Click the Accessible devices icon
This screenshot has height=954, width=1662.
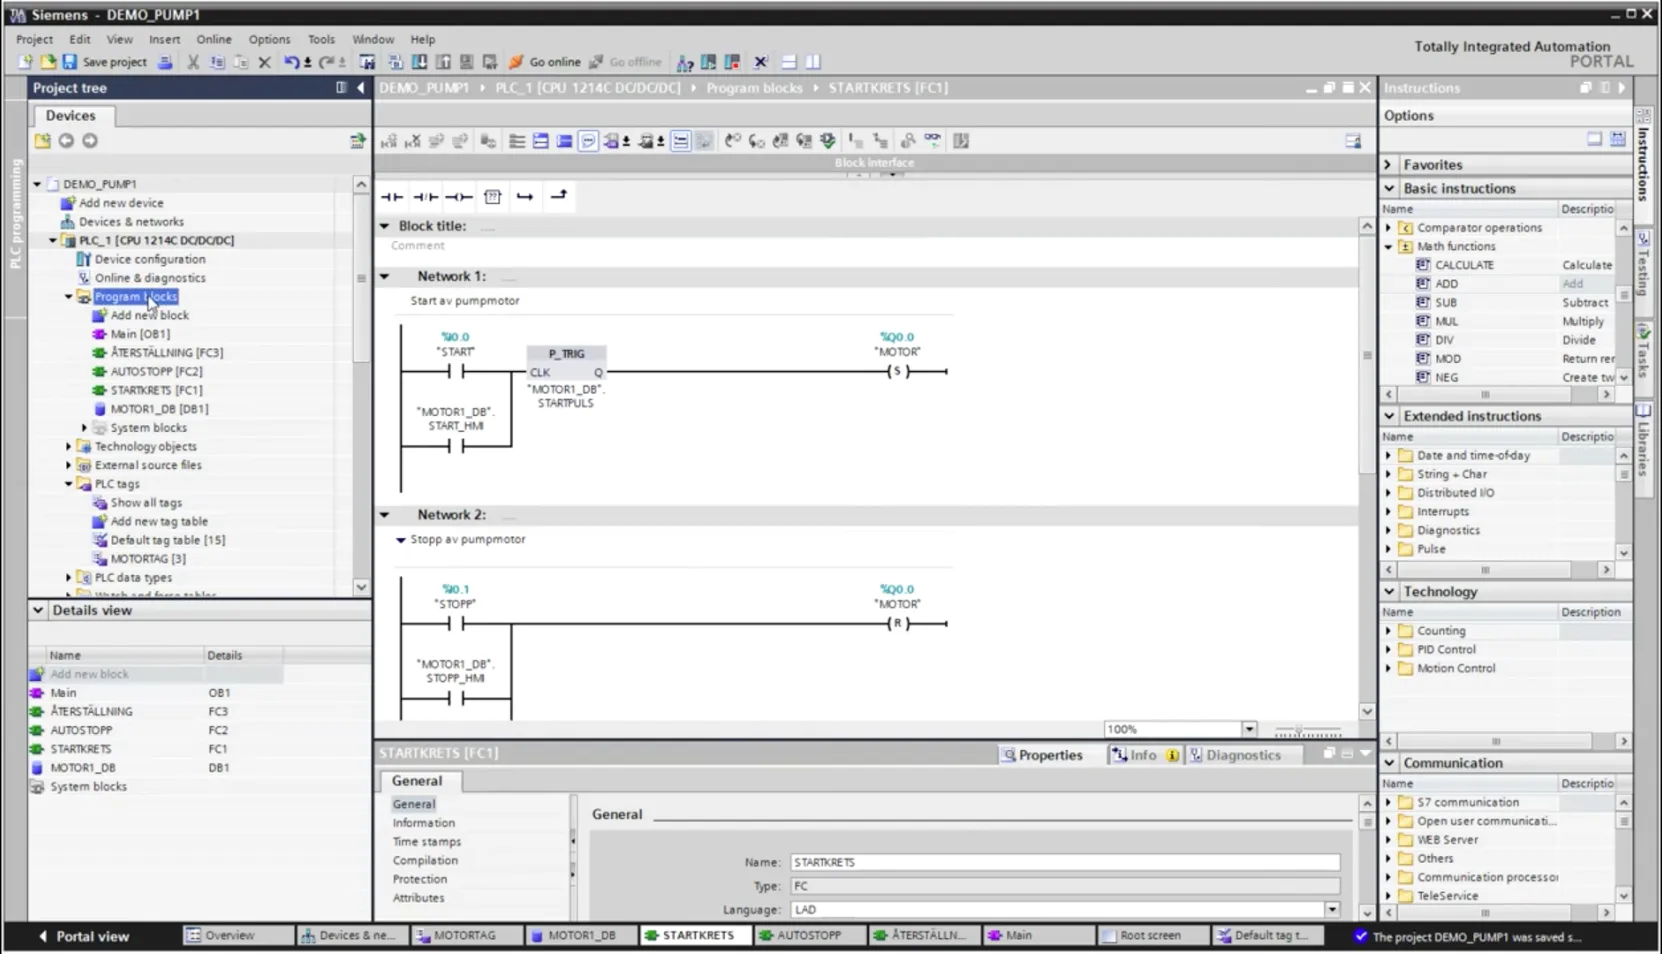click(685, 62)
